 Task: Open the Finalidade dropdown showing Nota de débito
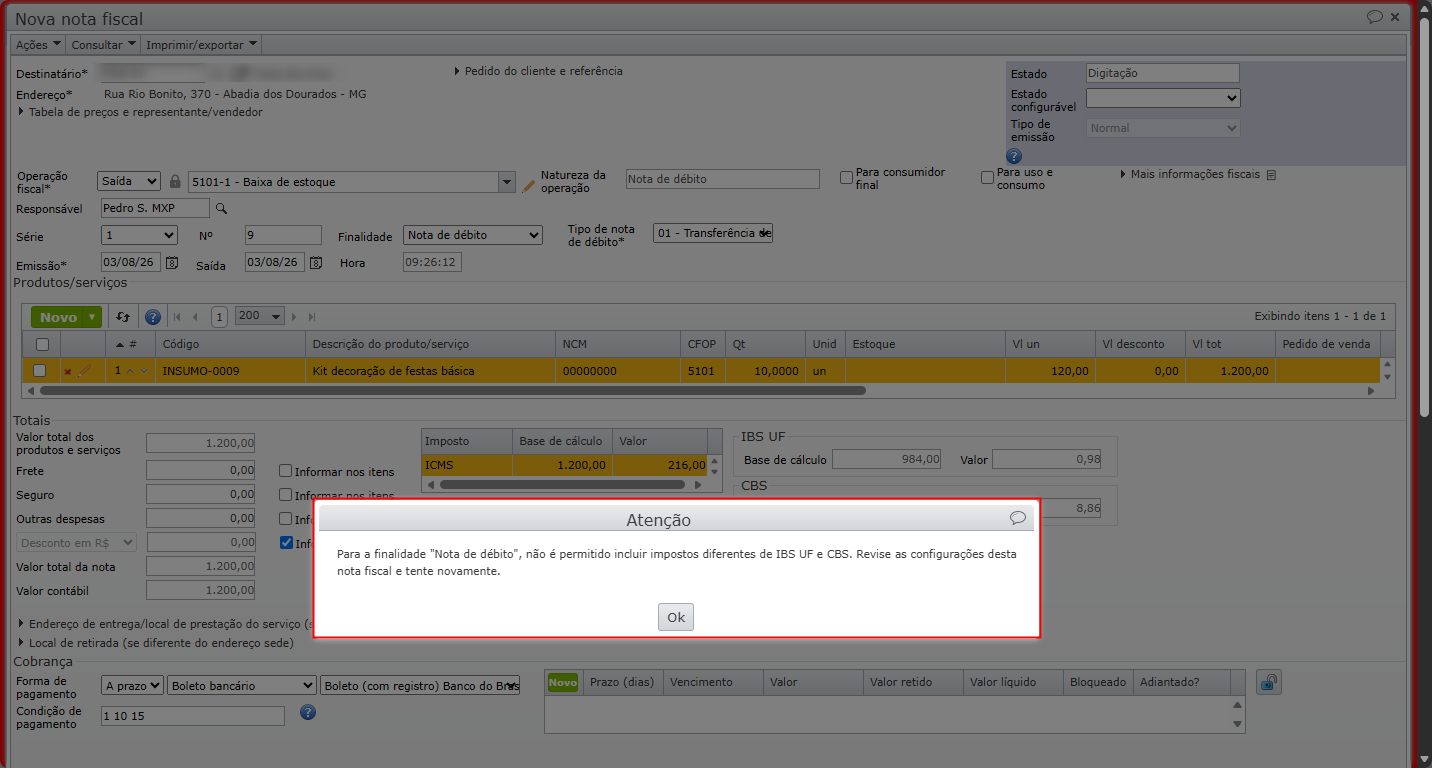tap(473, 235)
